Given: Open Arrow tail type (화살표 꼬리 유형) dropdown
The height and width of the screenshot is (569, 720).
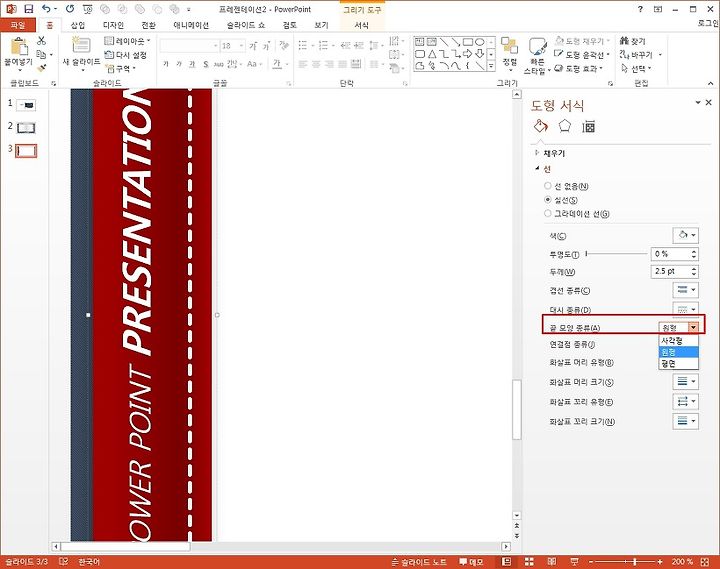Looking at the screenshot, I should (x=686, y=401).
